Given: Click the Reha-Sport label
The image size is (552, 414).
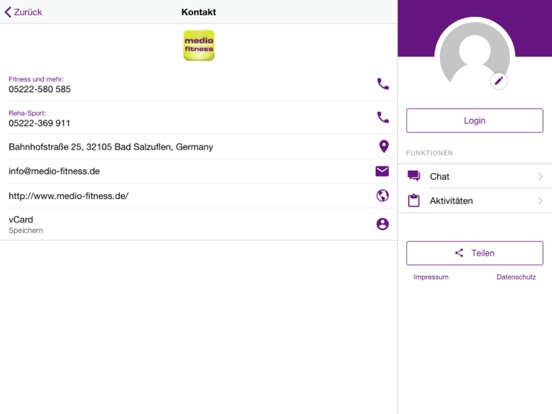Looking at the screenshot, I should pos(27,113).
